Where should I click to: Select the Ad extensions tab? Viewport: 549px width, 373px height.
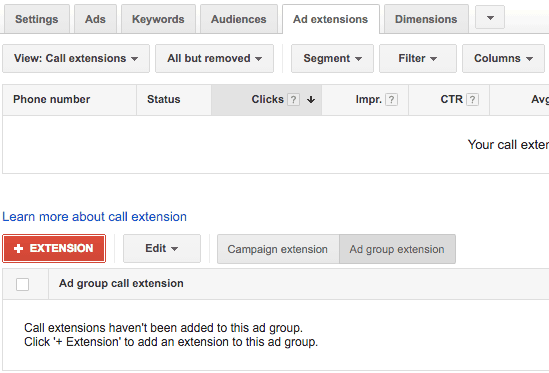331,19
